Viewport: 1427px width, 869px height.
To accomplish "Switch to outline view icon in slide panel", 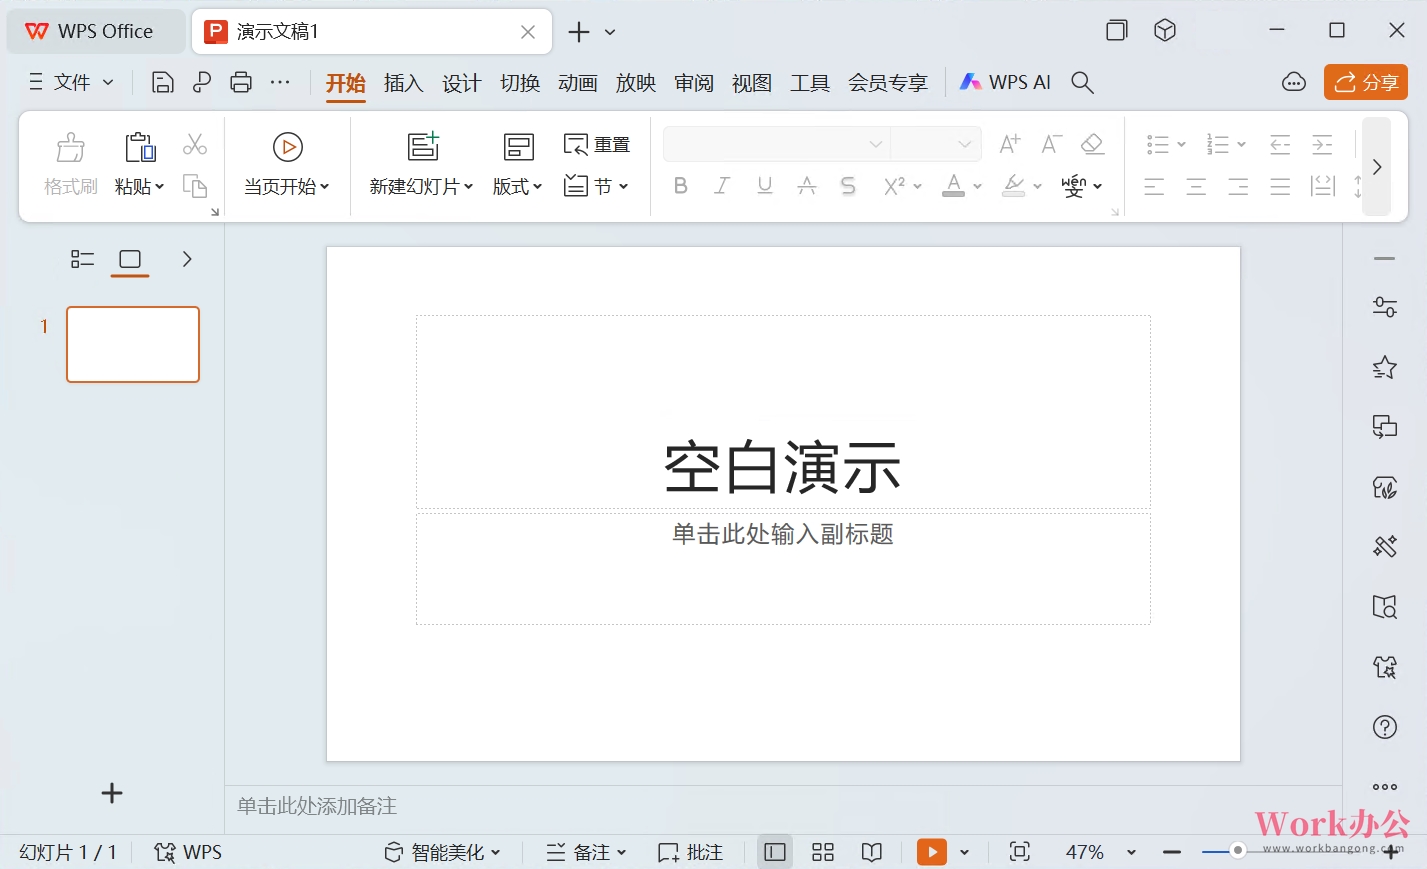I will (x=83, y=260).
